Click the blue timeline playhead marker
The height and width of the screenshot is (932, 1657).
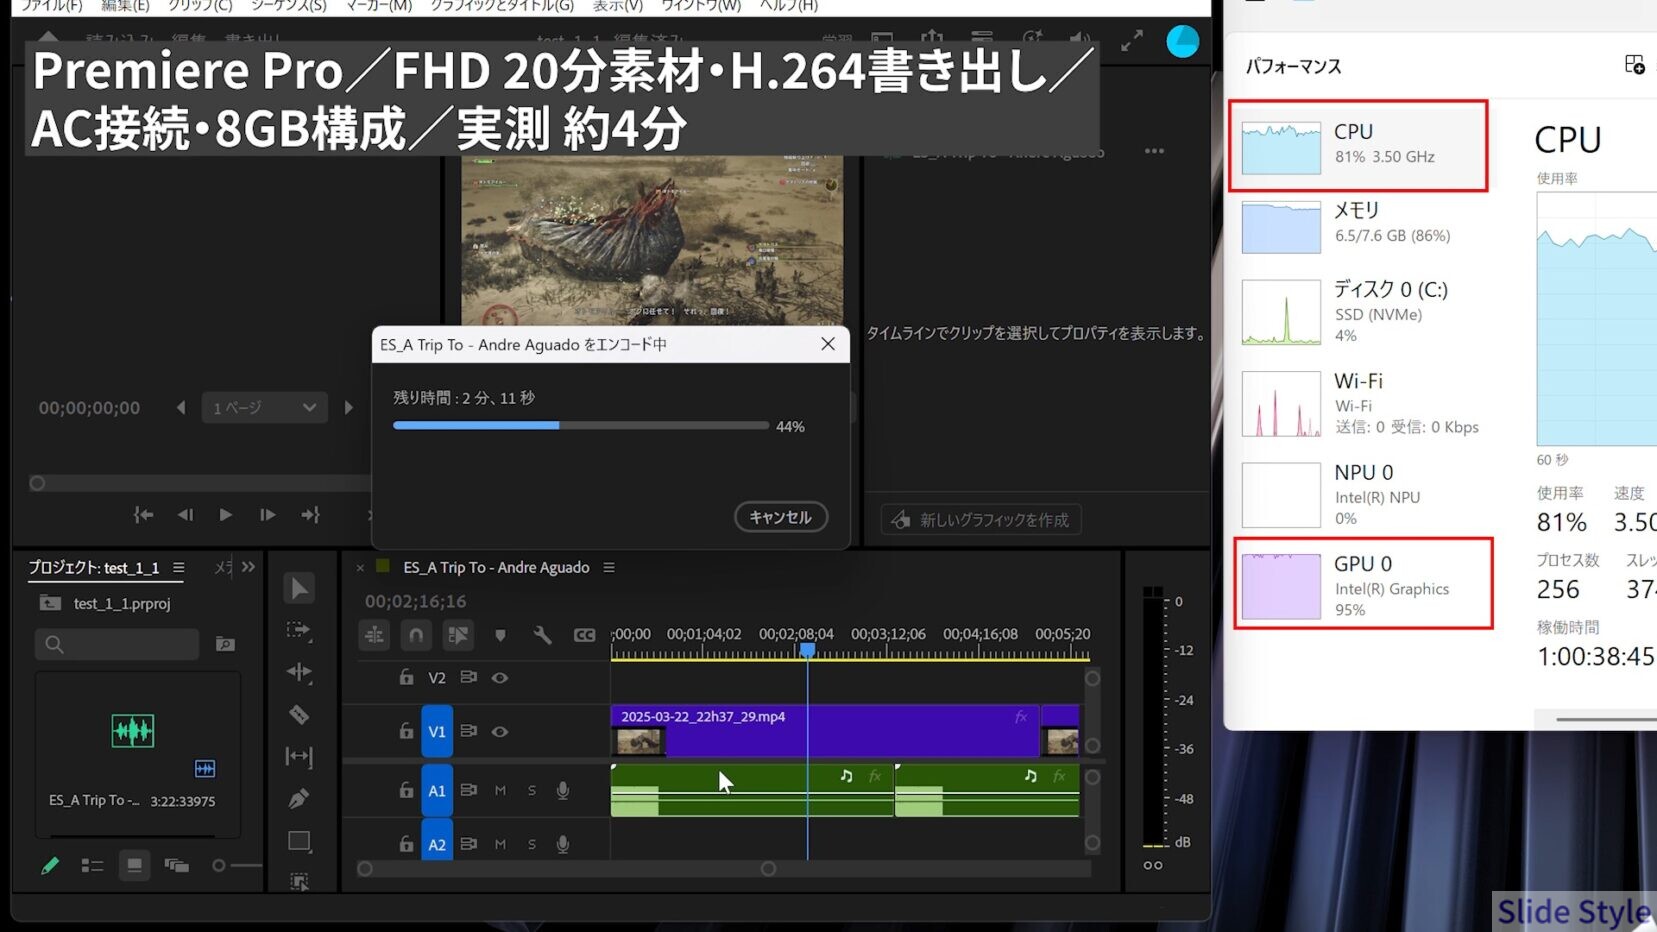pos(807,650)
